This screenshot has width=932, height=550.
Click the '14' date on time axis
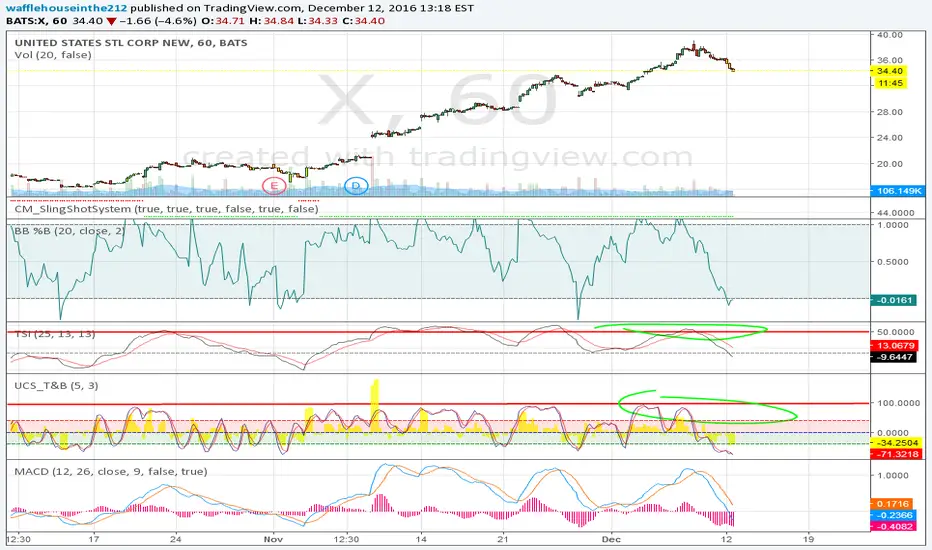pyautogui.click(x=421, y=539)
